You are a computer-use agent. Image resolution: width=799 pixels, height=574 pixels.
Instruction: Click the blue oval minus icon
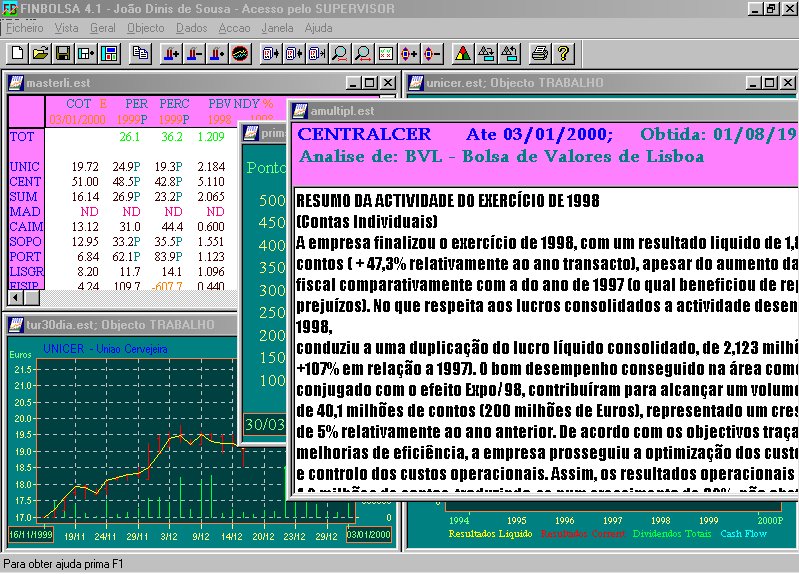point(432,53)
